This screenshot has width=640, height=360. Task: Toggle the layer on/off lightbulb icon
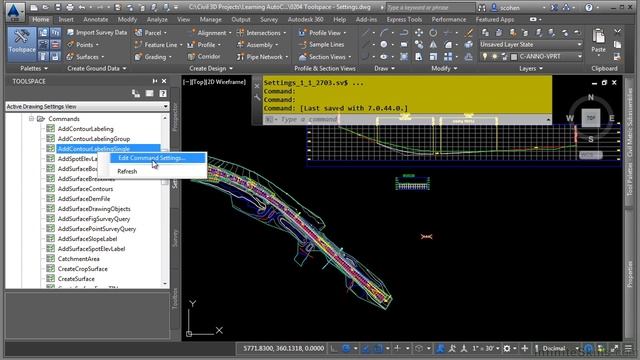click(484, 56)
